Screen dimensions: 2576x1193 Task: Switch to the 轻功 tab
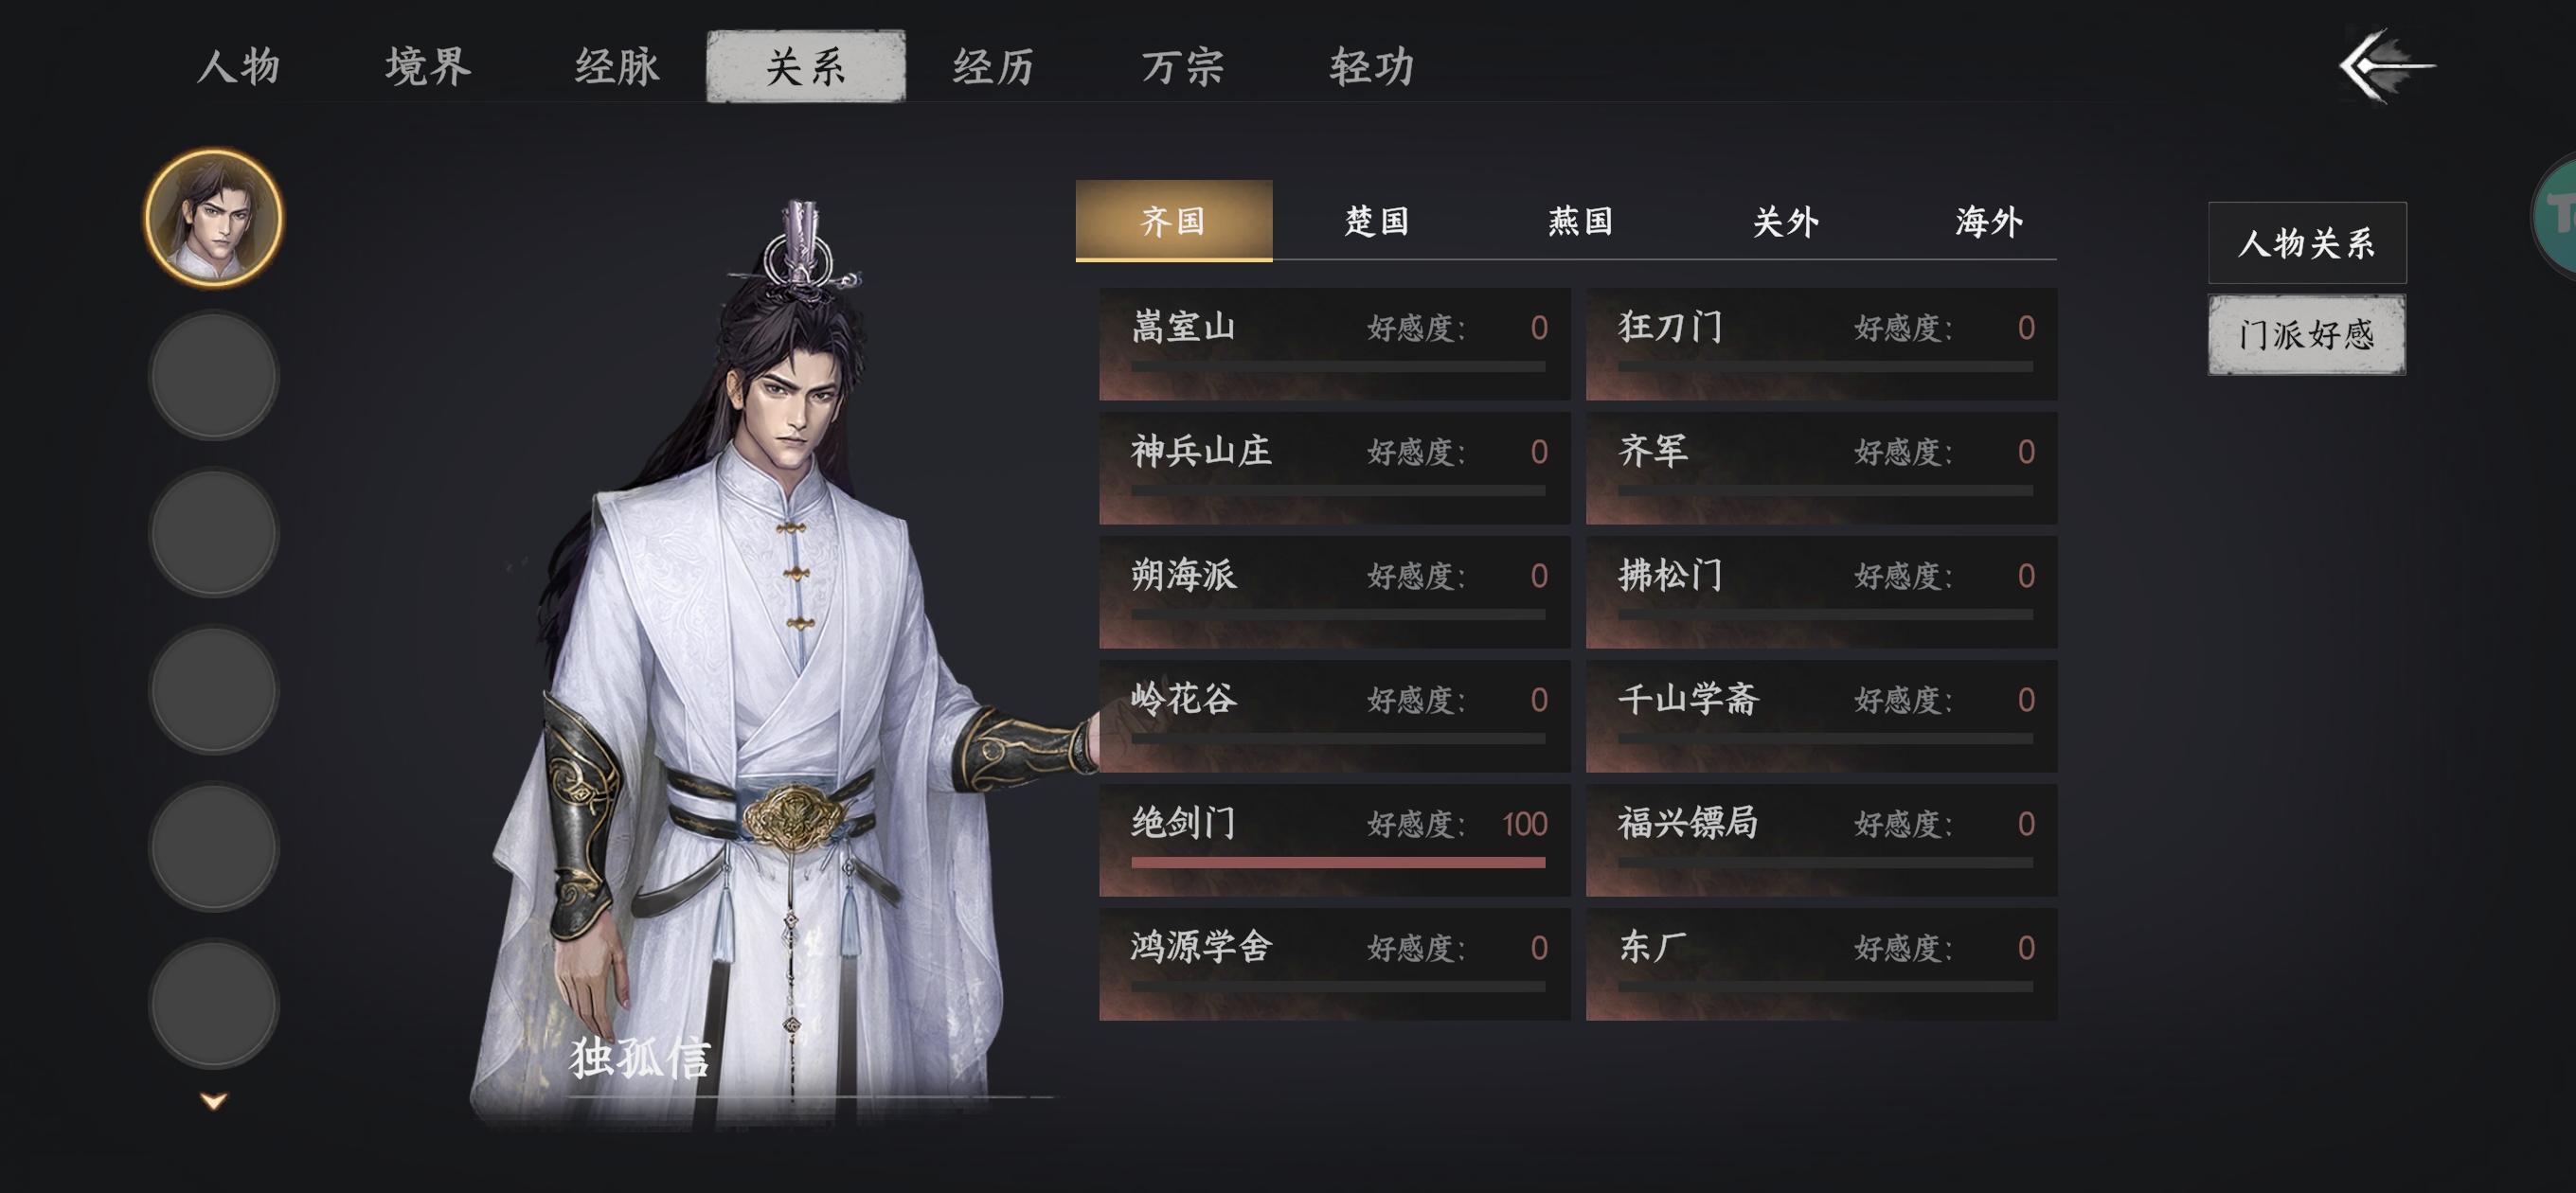pos(1372,67)
